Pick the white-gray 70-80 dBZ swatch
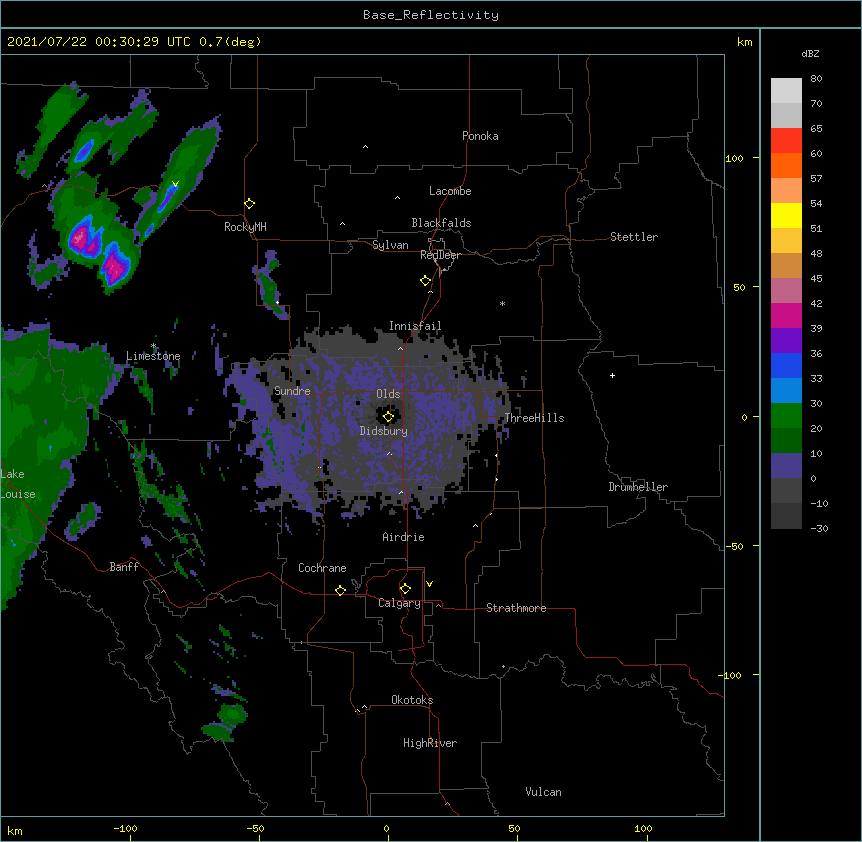Image resolution: width=862 pixels, height=842 pixels. pos(786,91)
